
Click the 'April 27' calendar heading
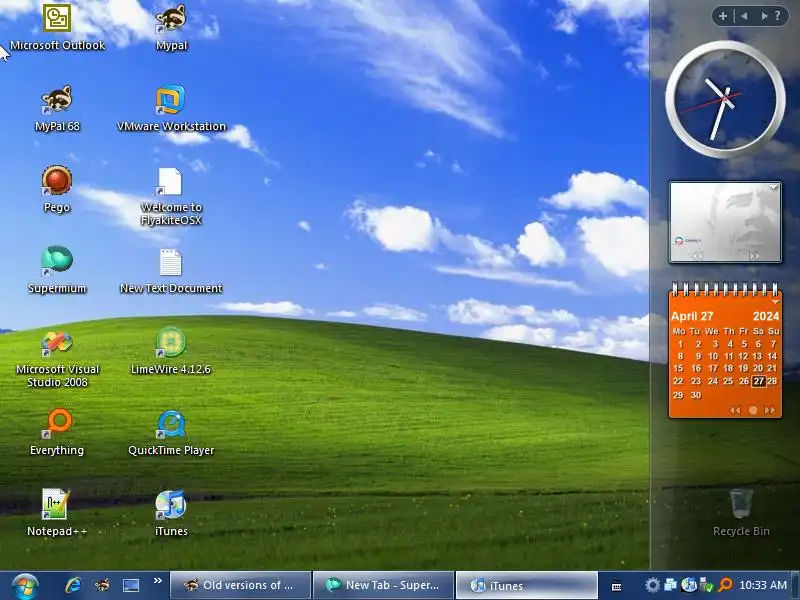point(692,316)
